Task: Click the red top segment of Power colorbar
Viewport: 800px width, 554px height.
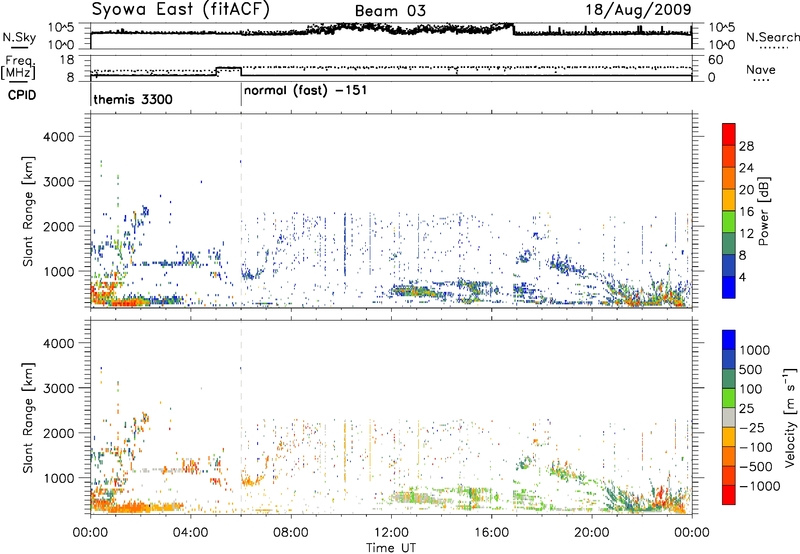Action: (729, 134)
